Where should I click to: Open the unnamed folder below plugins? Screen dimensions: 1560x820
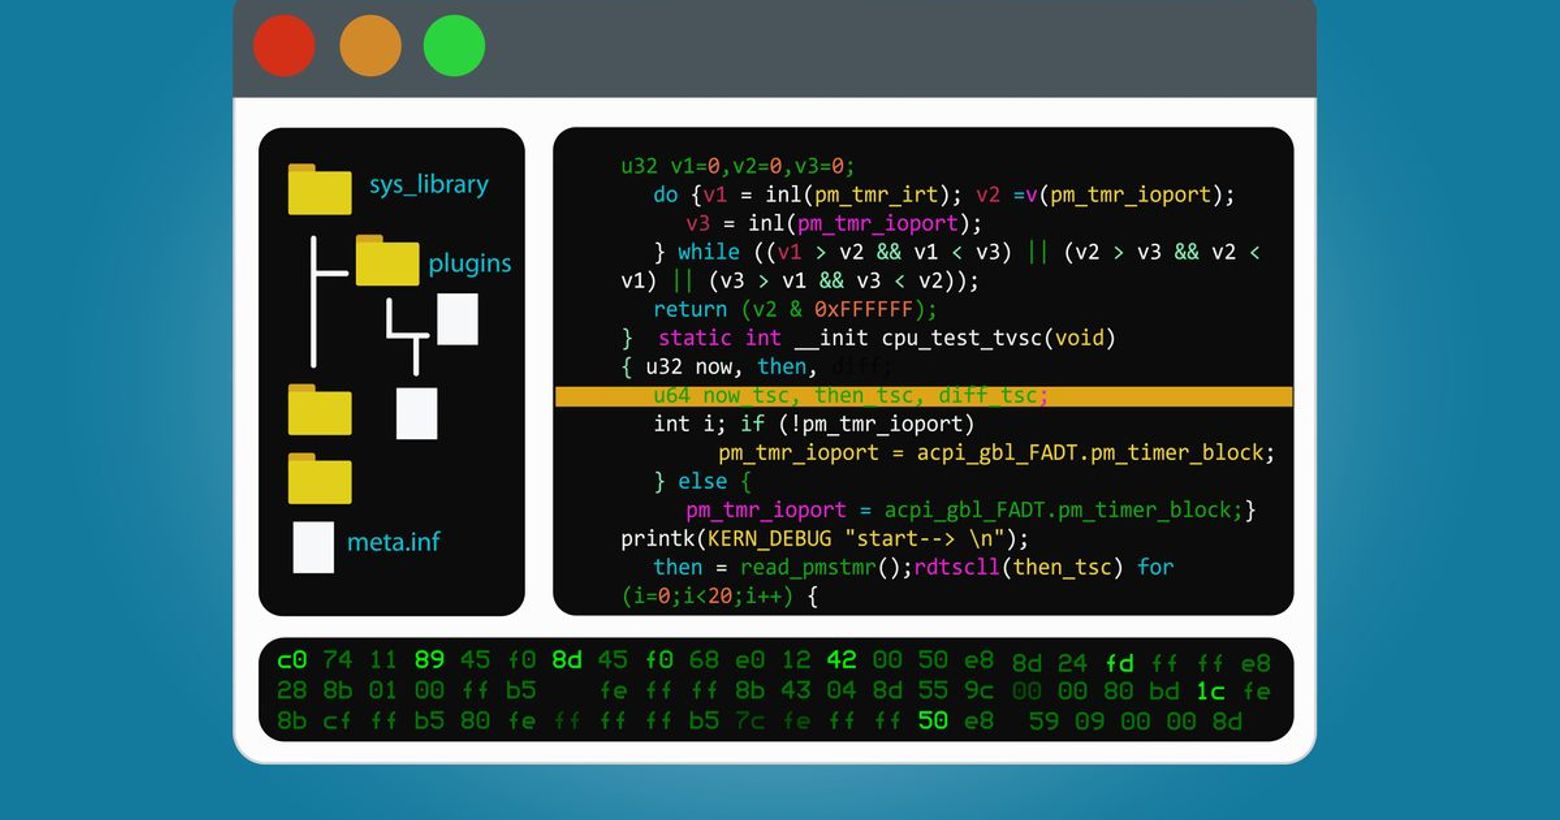319,410
